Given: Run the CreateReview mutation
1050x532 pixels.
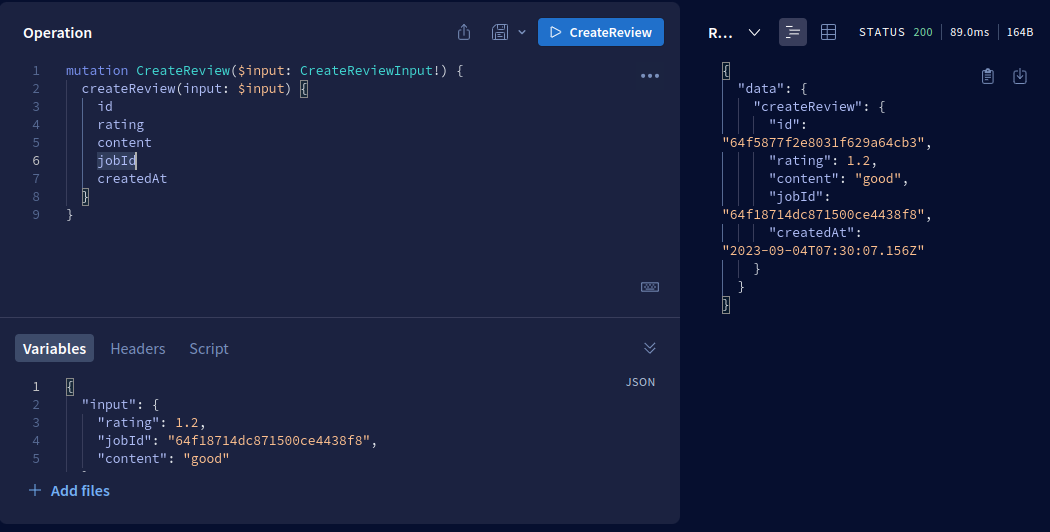Looking at the screenshot, I should (x=601, y=32).
